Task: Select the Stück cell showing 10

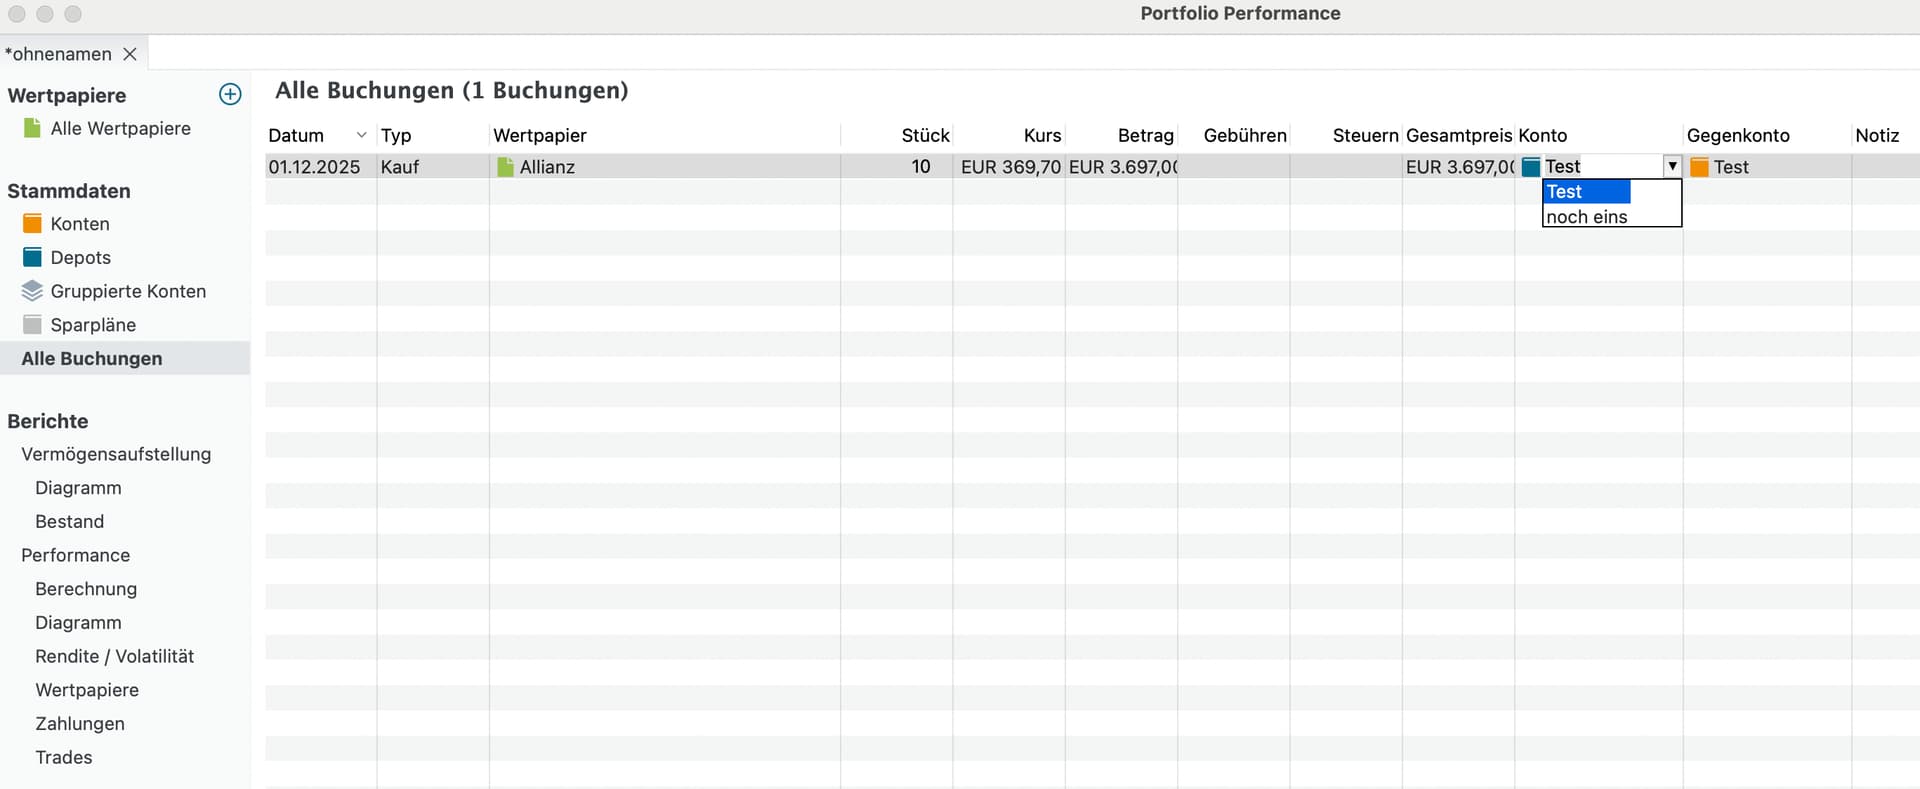Action: point(920,167)
